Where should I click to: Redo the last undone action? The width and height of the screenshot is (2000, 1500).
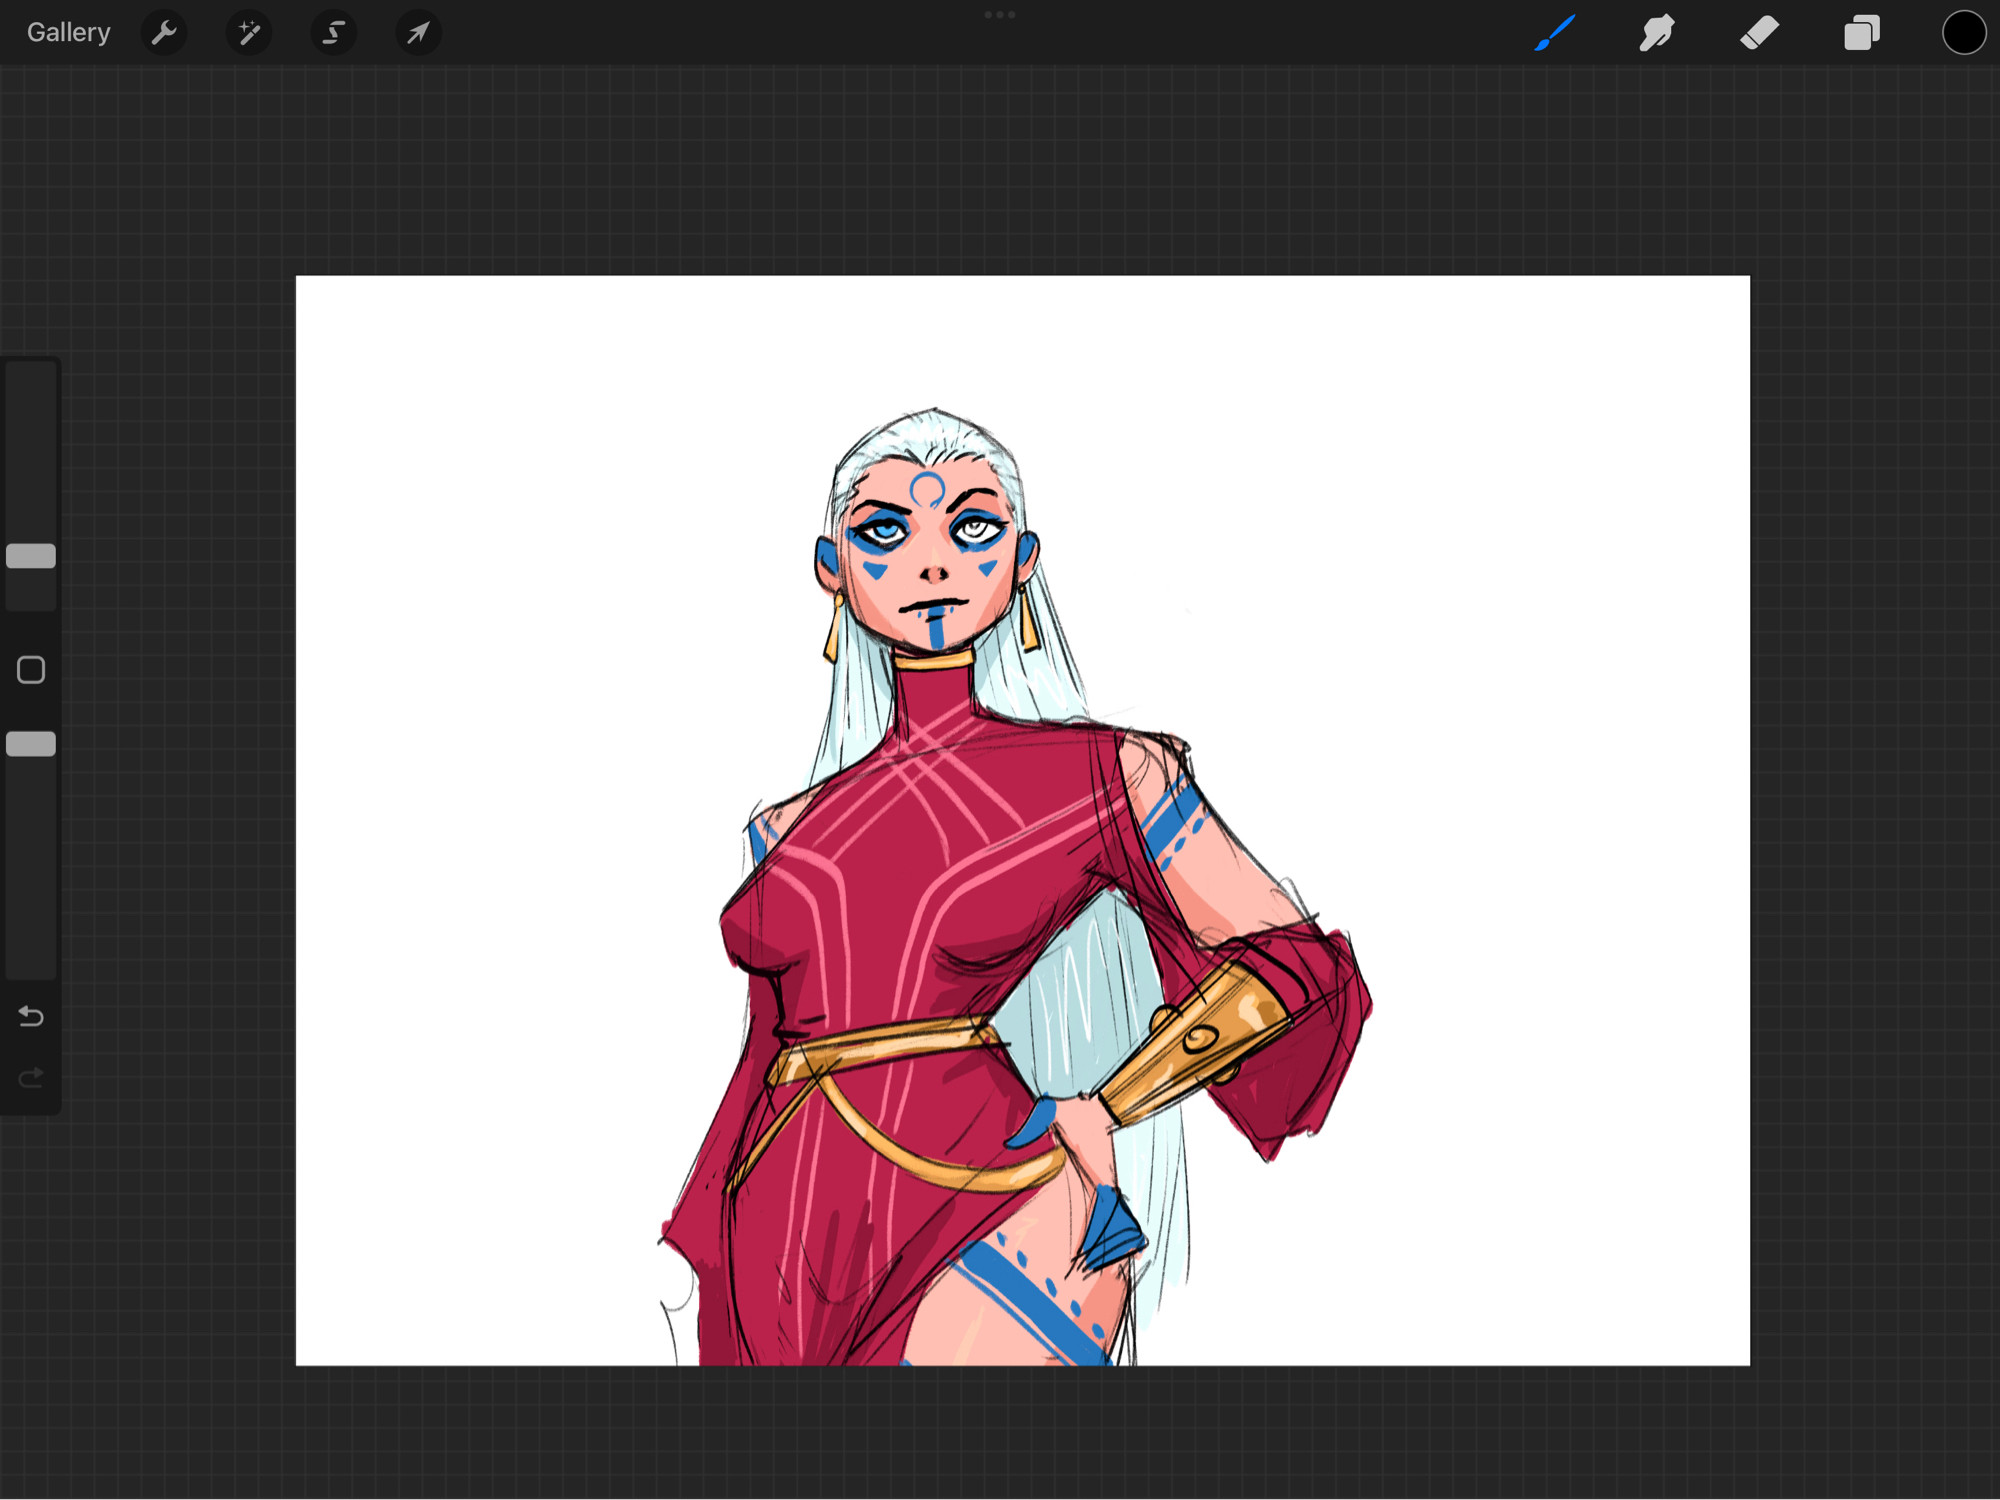click(31, 1077)
